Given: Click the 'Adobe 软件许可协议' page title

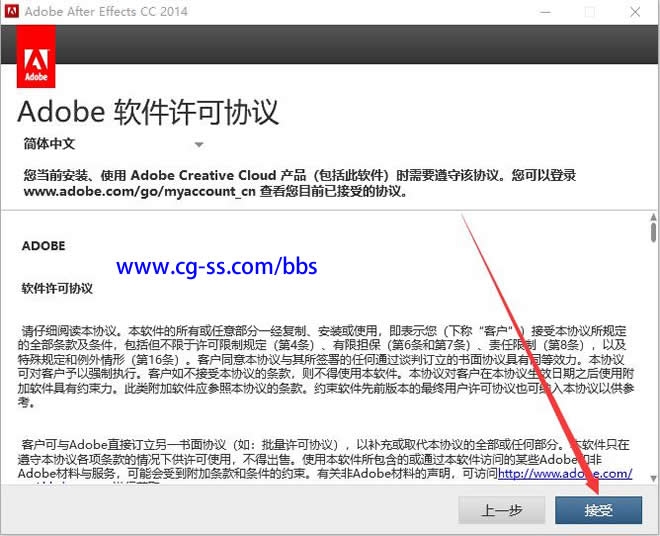Looking at the screenshot, I should 148,110.
